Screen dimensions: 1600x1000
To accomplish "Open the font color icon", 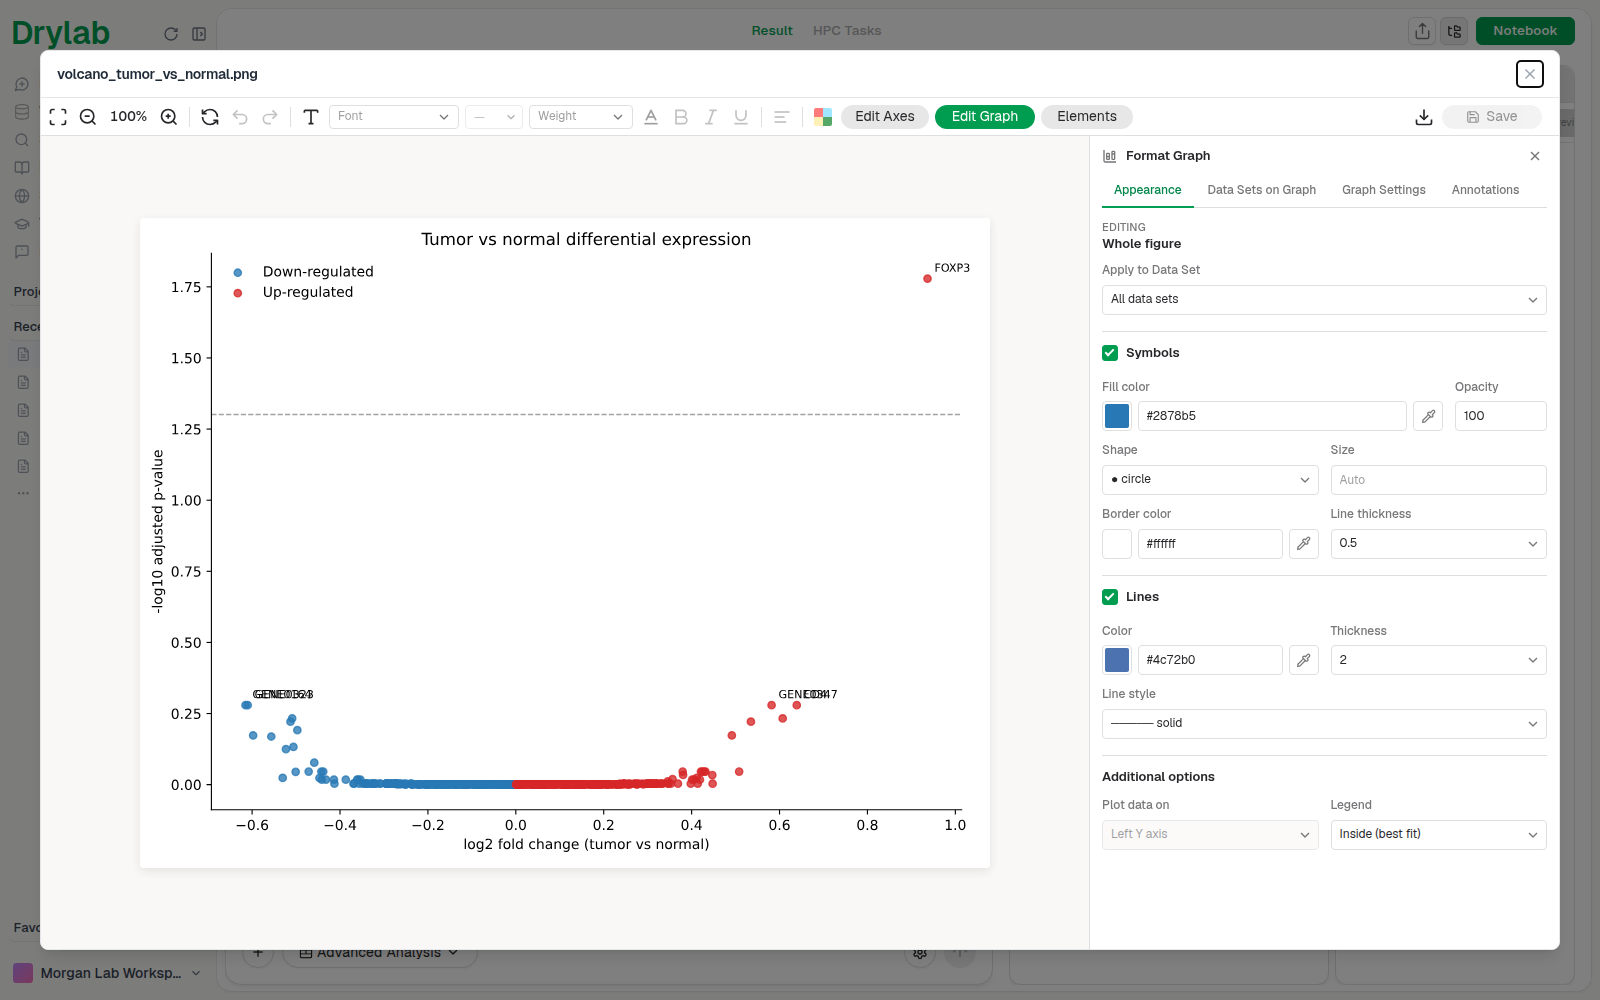I will [x=651, y=117].
